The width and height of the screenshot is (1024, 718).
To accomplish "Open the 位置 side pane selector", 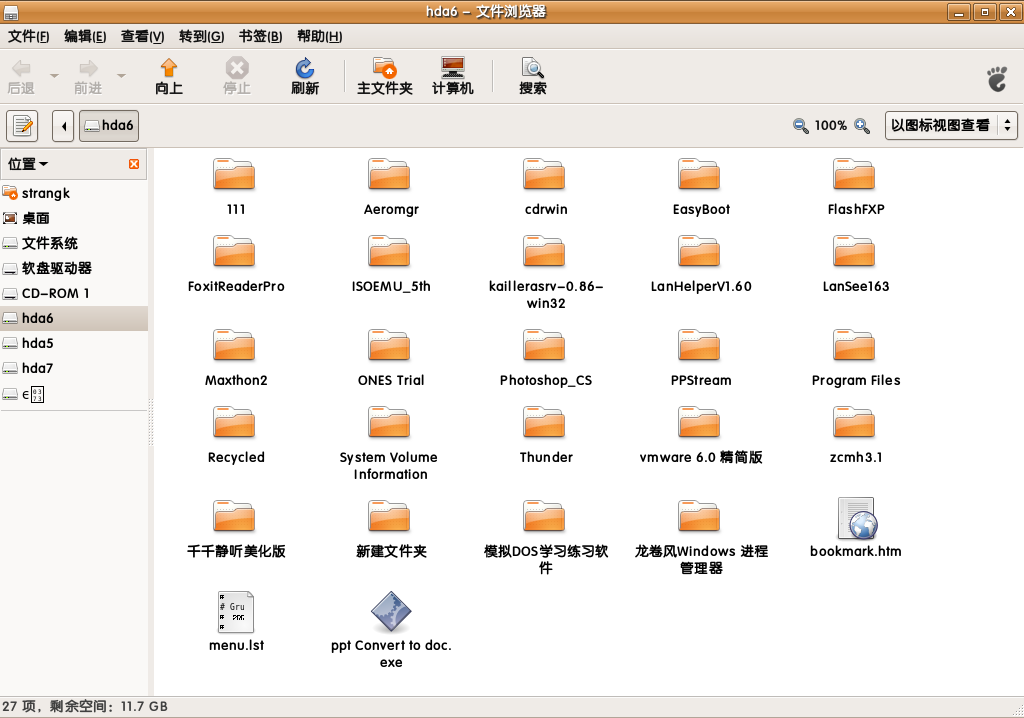I will click(27, 164).
